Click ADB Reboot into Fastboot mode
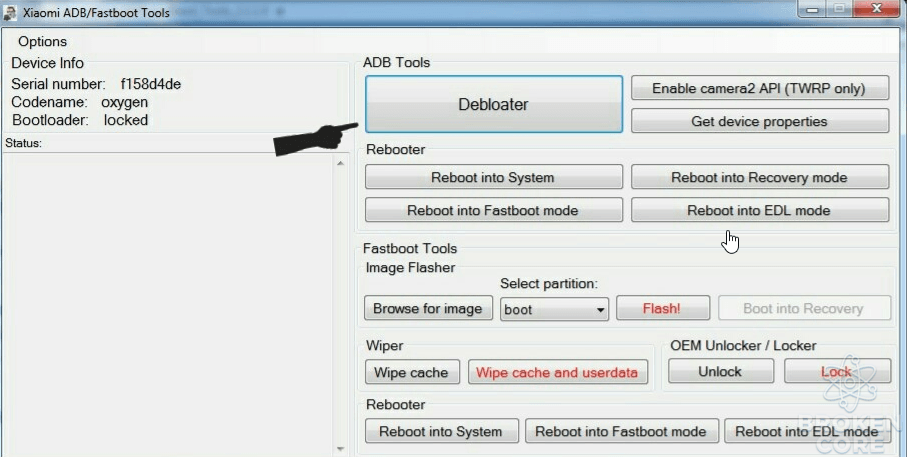Image resolution: width=907 pixels, height=457 pixels. 493,210
